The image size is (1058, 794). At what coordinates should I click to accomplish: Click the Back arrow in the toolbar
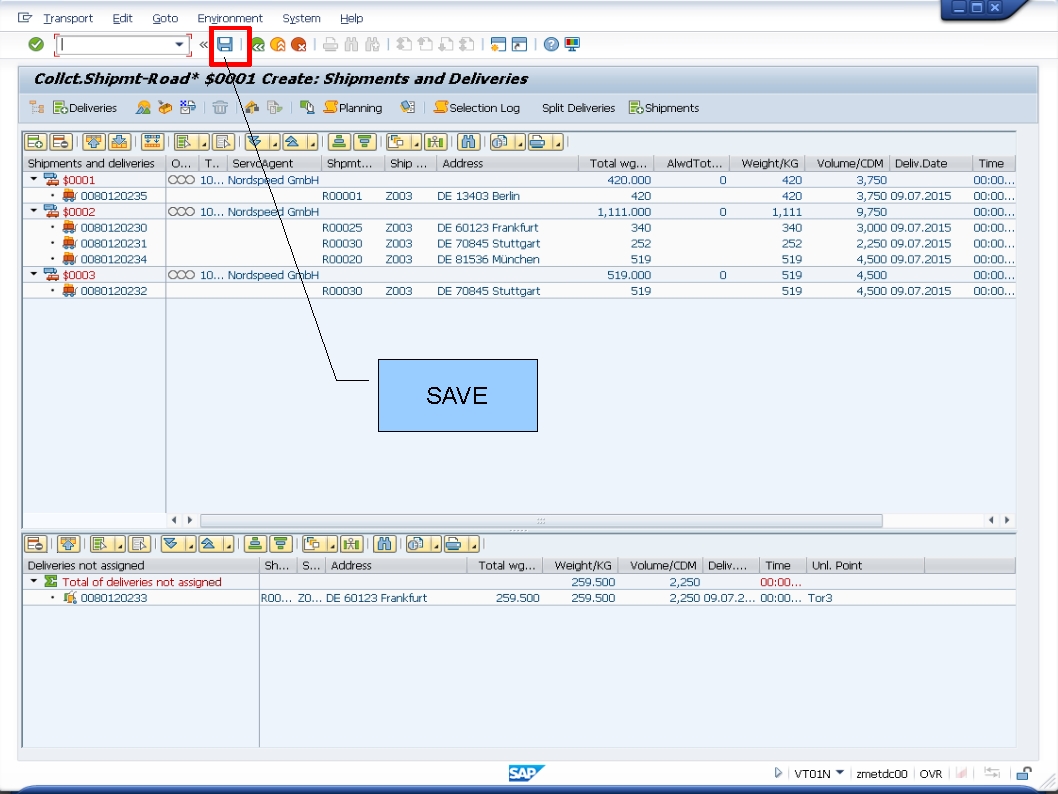(x=256, y=44)
